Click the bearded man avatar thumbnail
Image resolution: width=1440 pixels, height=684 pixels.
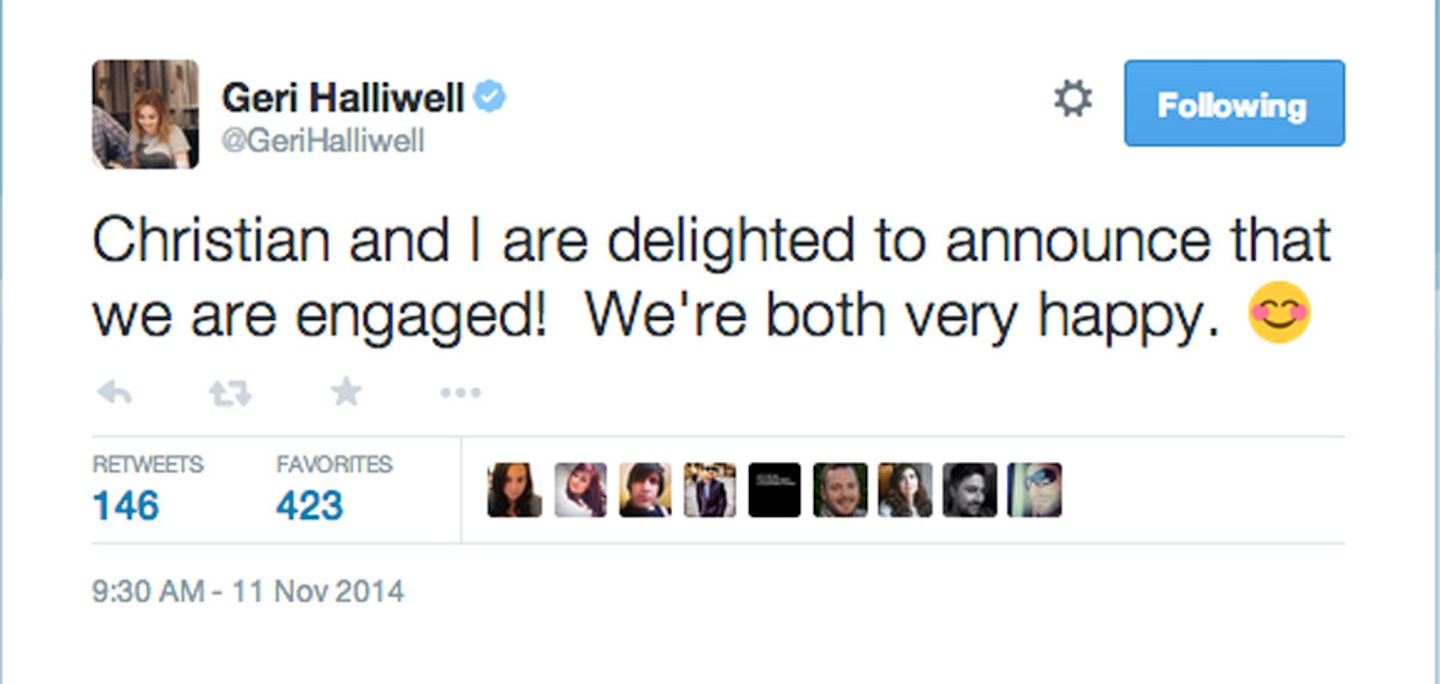[840, 490]
